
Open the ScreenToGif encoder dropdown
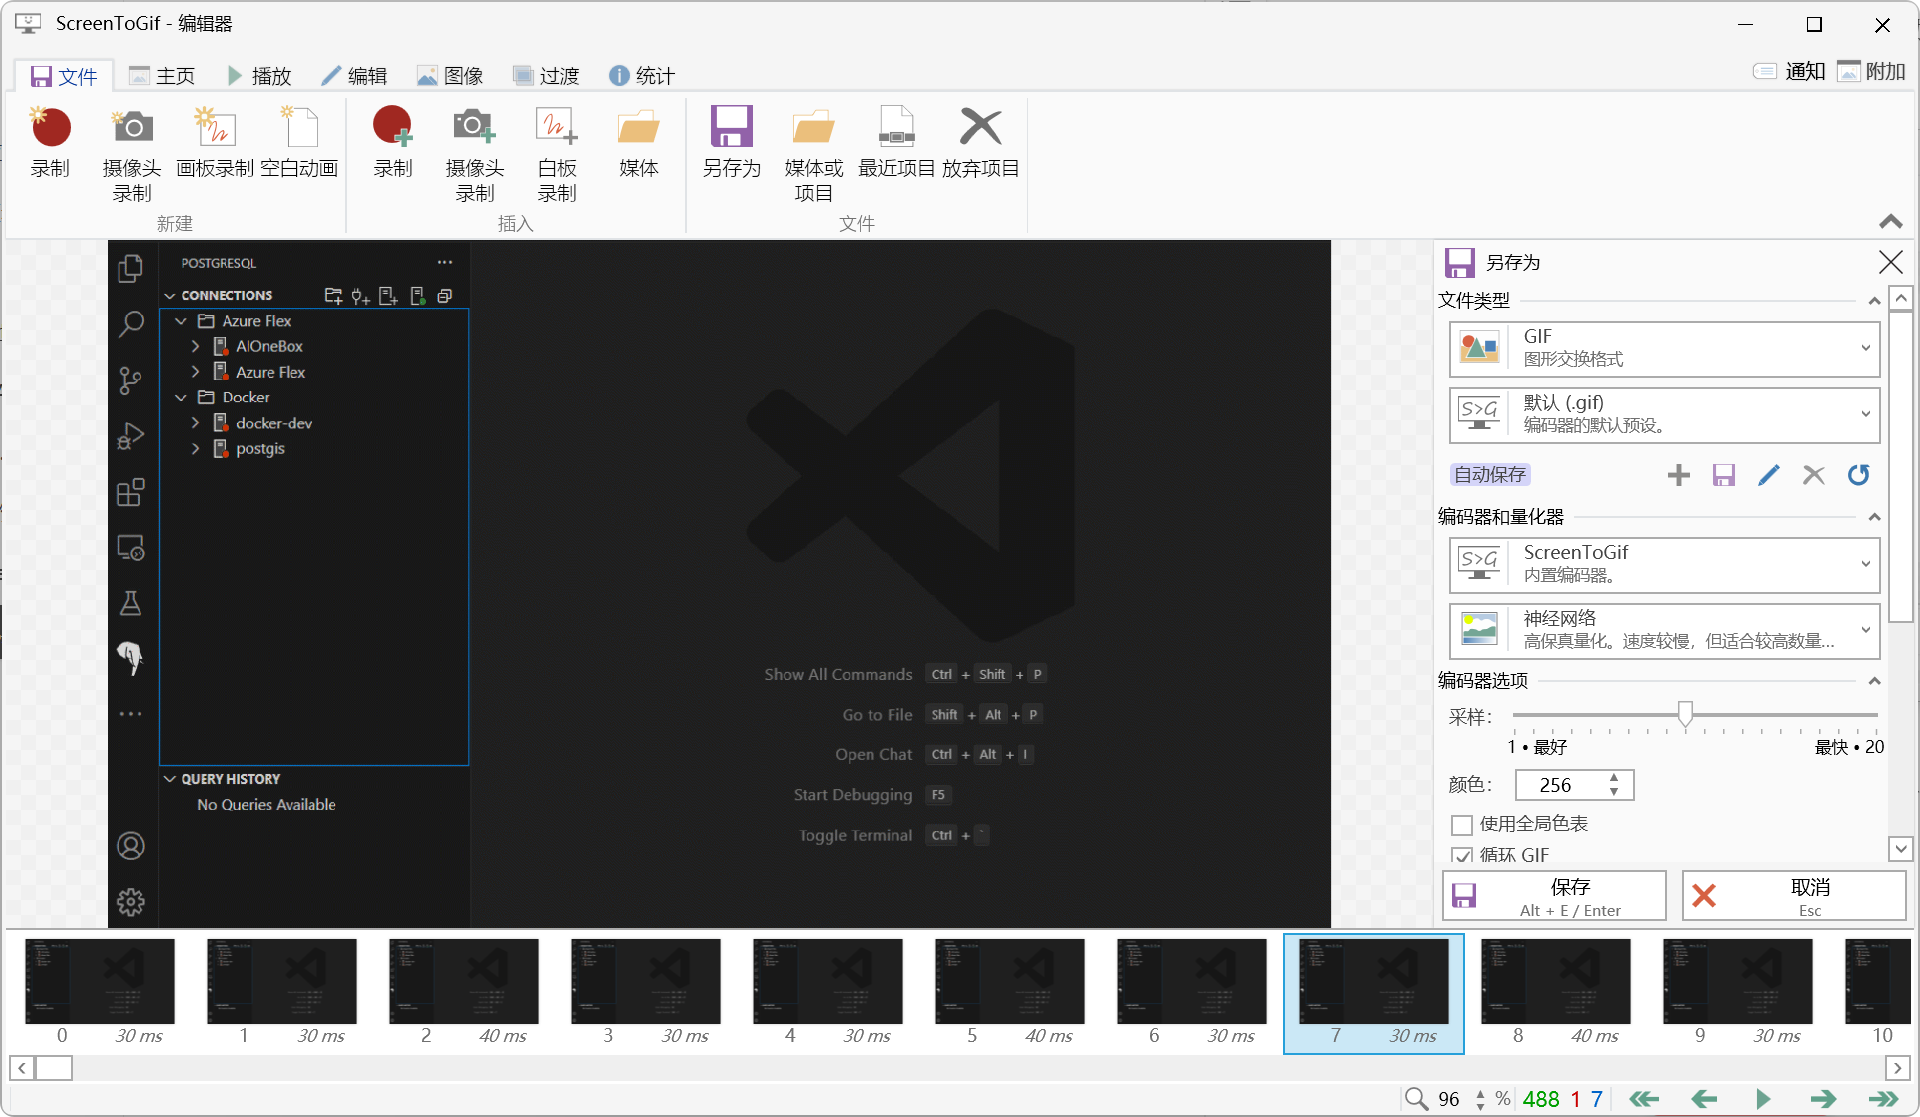(x=1664, y=565)
